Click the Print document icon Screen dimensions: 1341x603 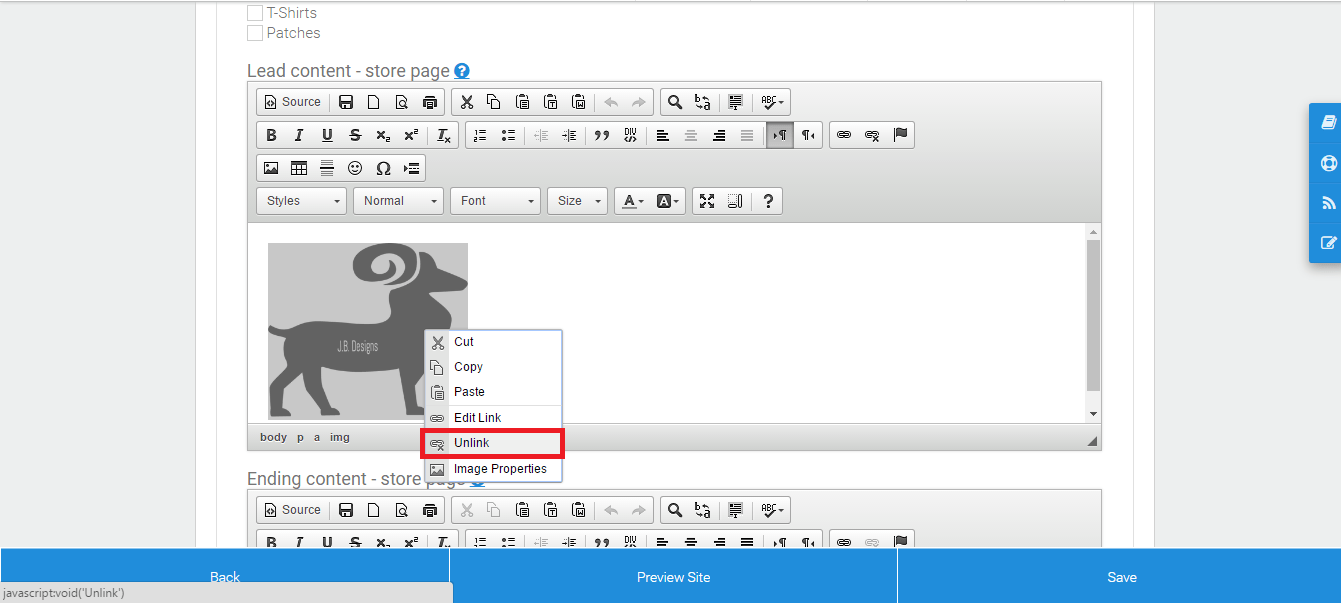pyautogui.click(x=429, y=101)
